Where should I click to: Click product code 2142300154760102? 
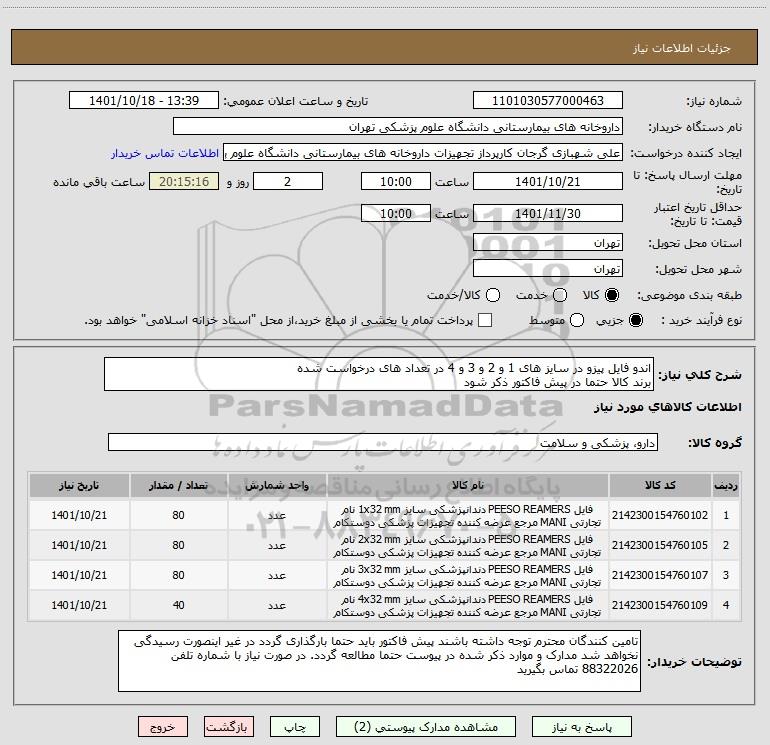(x=660, y=515)
